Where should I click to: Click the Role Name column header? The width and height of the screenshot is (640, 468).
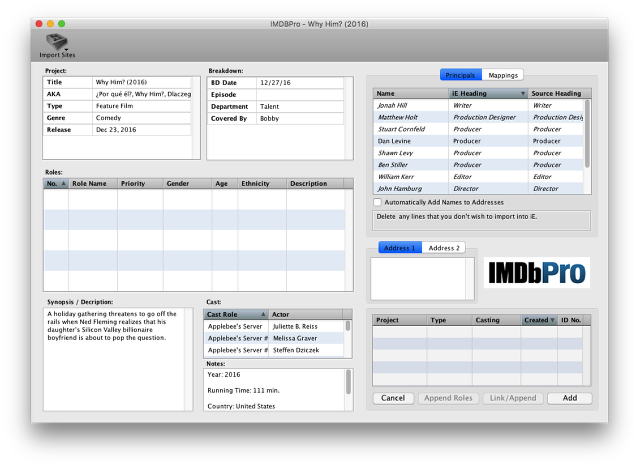click(93, 184)
